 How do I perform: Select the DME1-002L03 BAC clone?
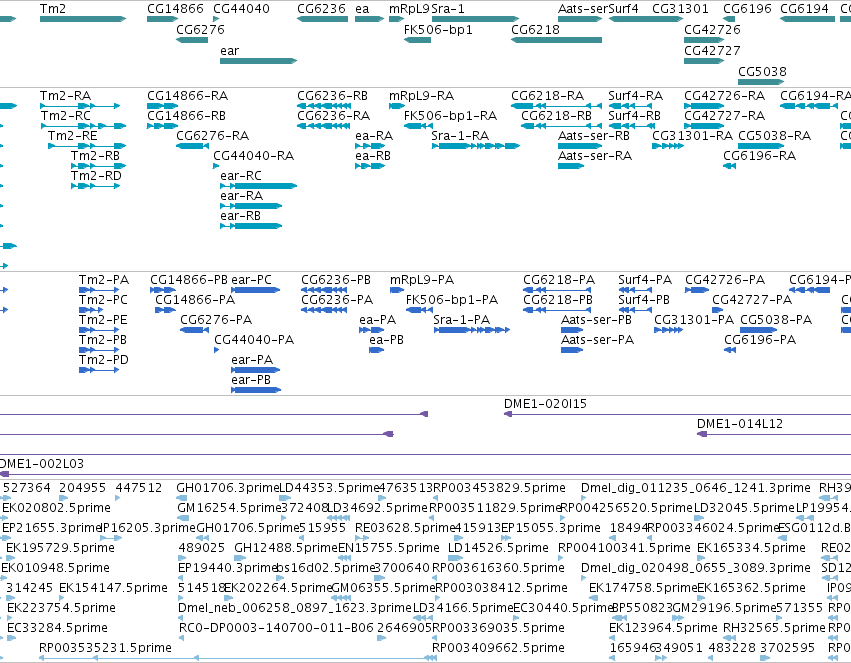(426, 474)
